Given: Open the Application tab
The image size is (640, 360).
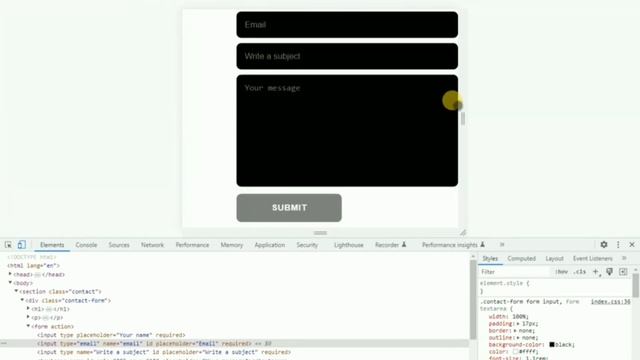Looking at the screenshot, I should coord(269,245).
